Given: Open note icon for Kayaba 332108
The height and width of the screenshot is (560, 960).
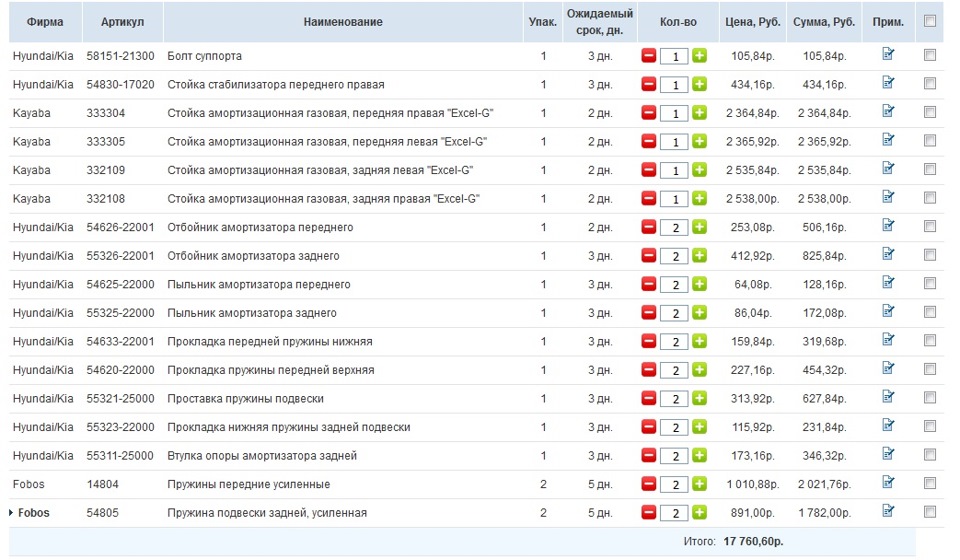Looking at the screenshot, I should [888, 196].
